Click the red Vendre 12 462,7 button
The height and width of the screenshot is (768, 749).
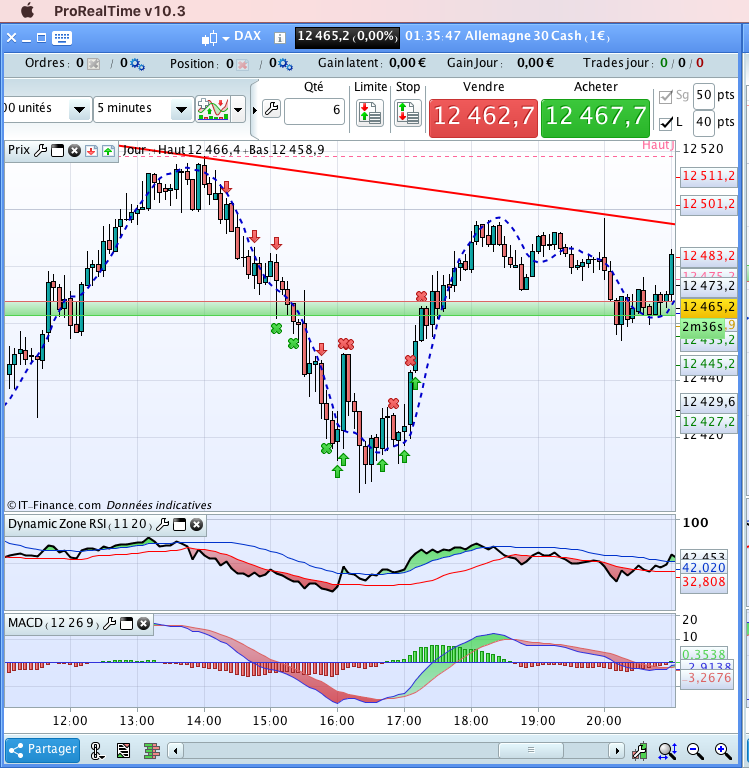(x=483, y=118)
